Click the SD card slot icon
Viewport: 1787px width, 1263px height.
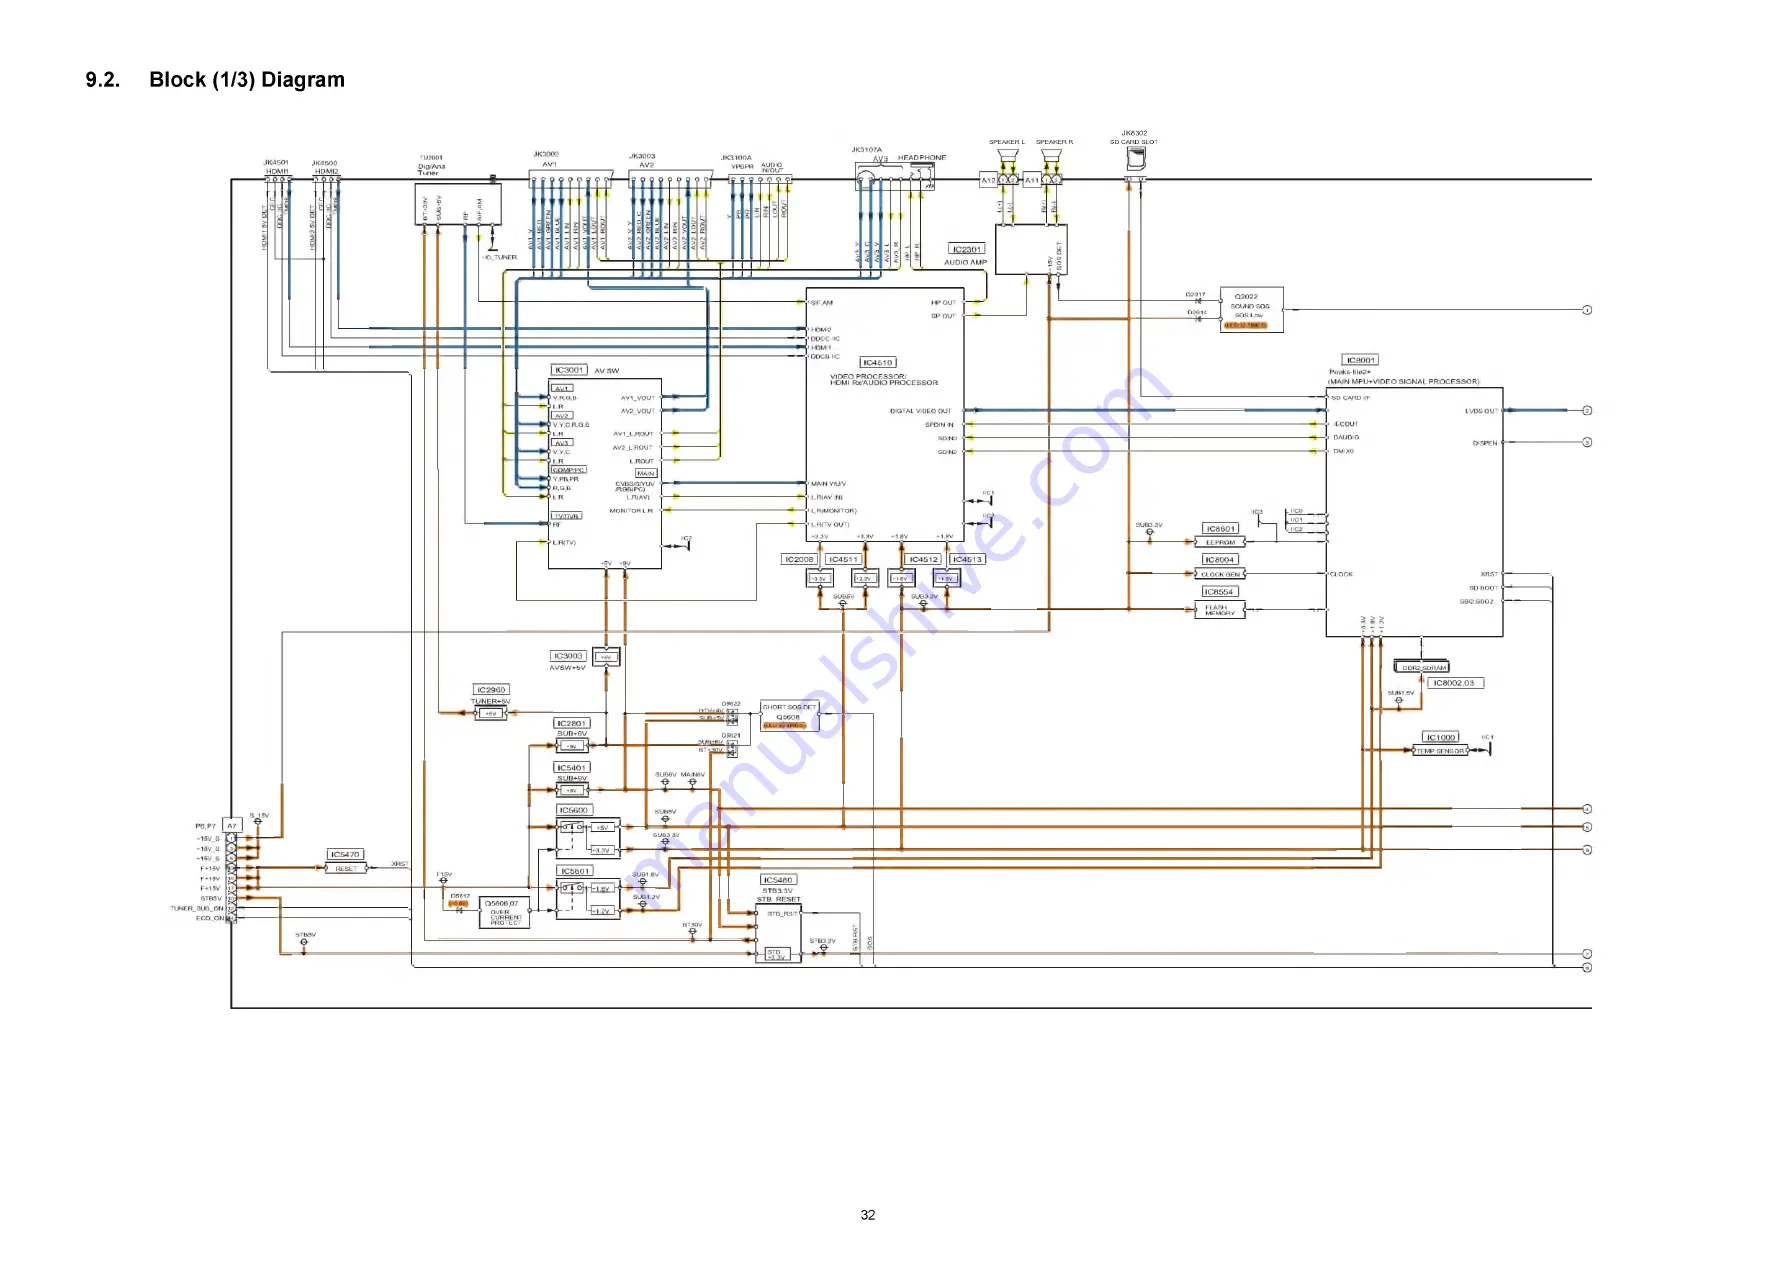pos(1136,156)
